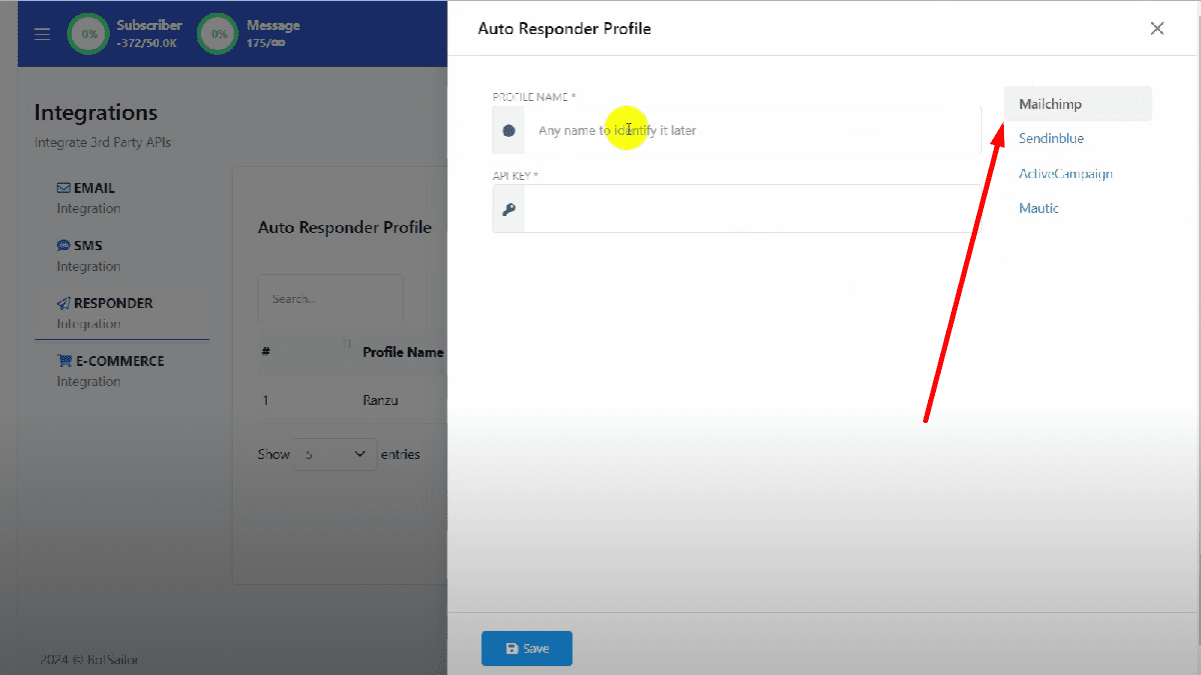Click the Save button

coord(527,648)
